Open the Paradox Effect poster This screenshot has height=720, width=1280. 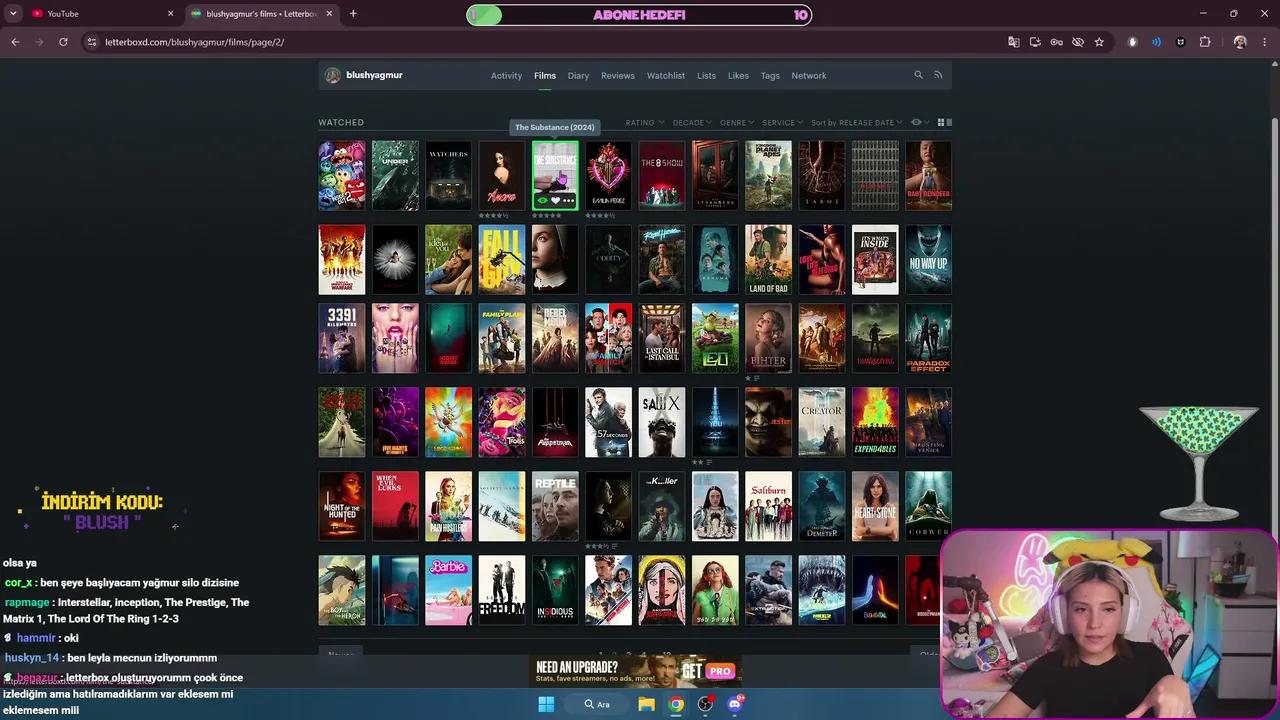(928, 338)
